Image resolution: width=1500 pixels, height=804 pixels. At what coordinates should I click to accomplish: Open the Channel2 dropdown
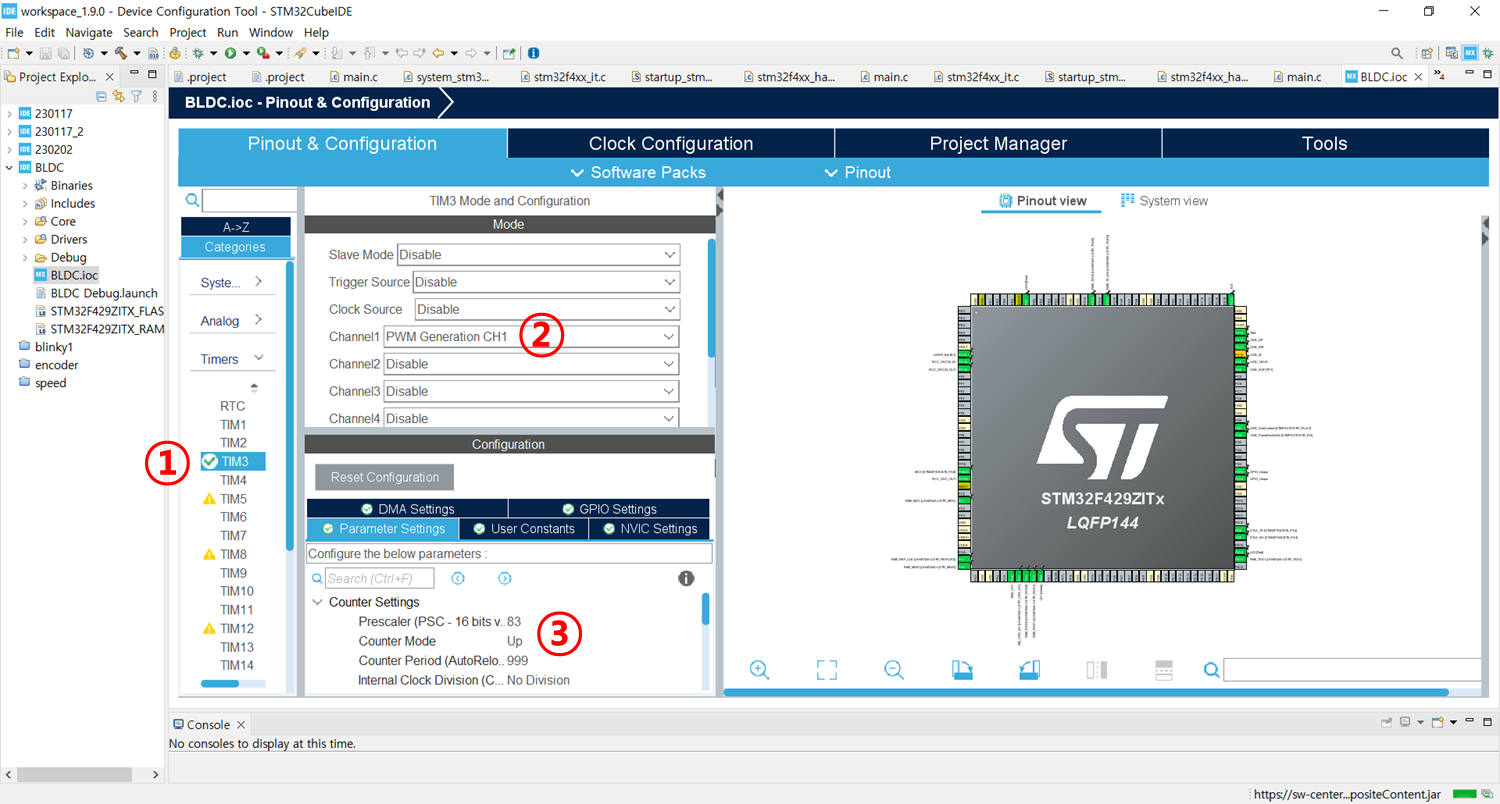tap(531, 364)
